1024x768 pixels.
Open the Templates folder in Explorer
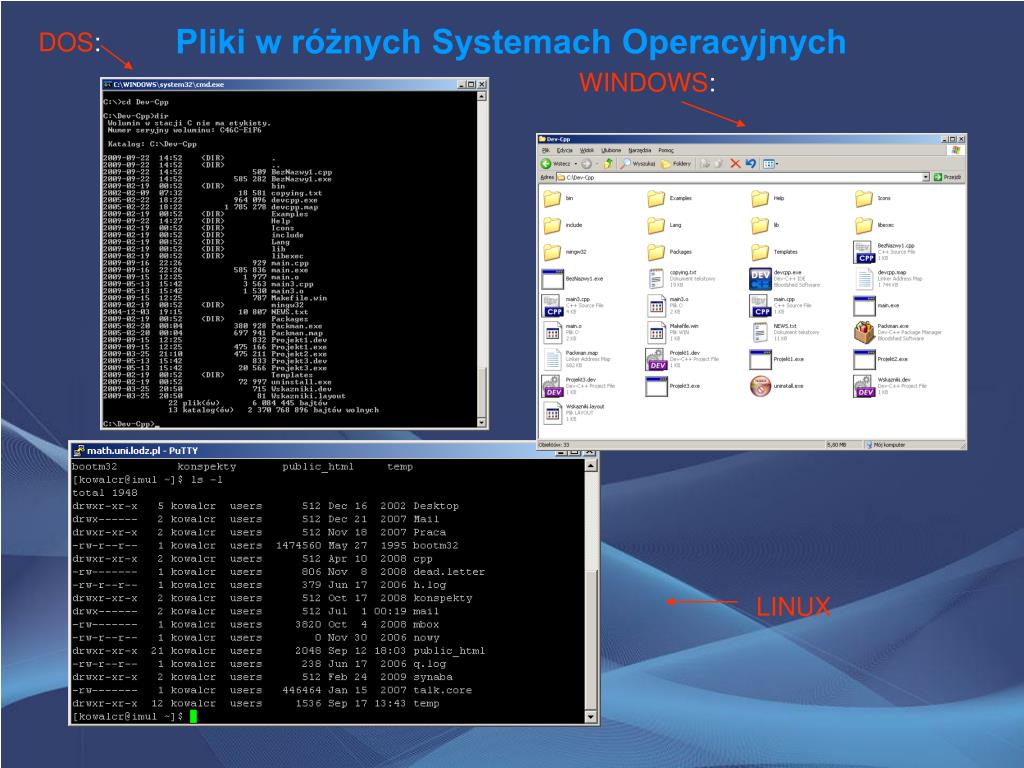tap(760, 251)
